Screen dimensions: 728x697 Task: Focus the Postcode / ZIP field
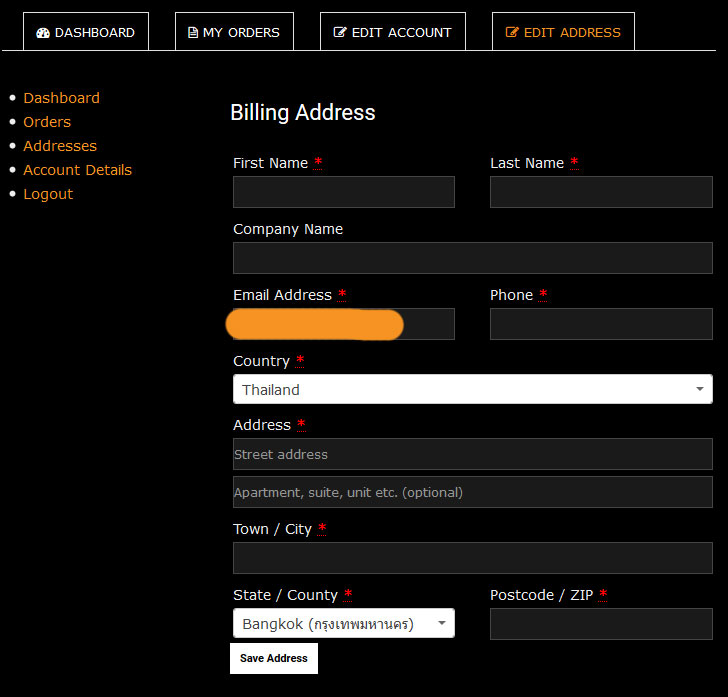600,624
